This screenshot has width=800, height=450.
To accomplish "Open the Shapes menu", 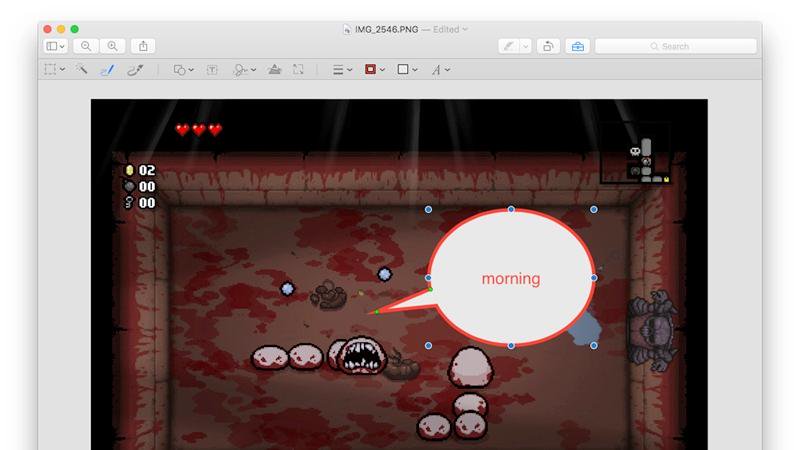I will pyautogui.click(x=184, y=70).
